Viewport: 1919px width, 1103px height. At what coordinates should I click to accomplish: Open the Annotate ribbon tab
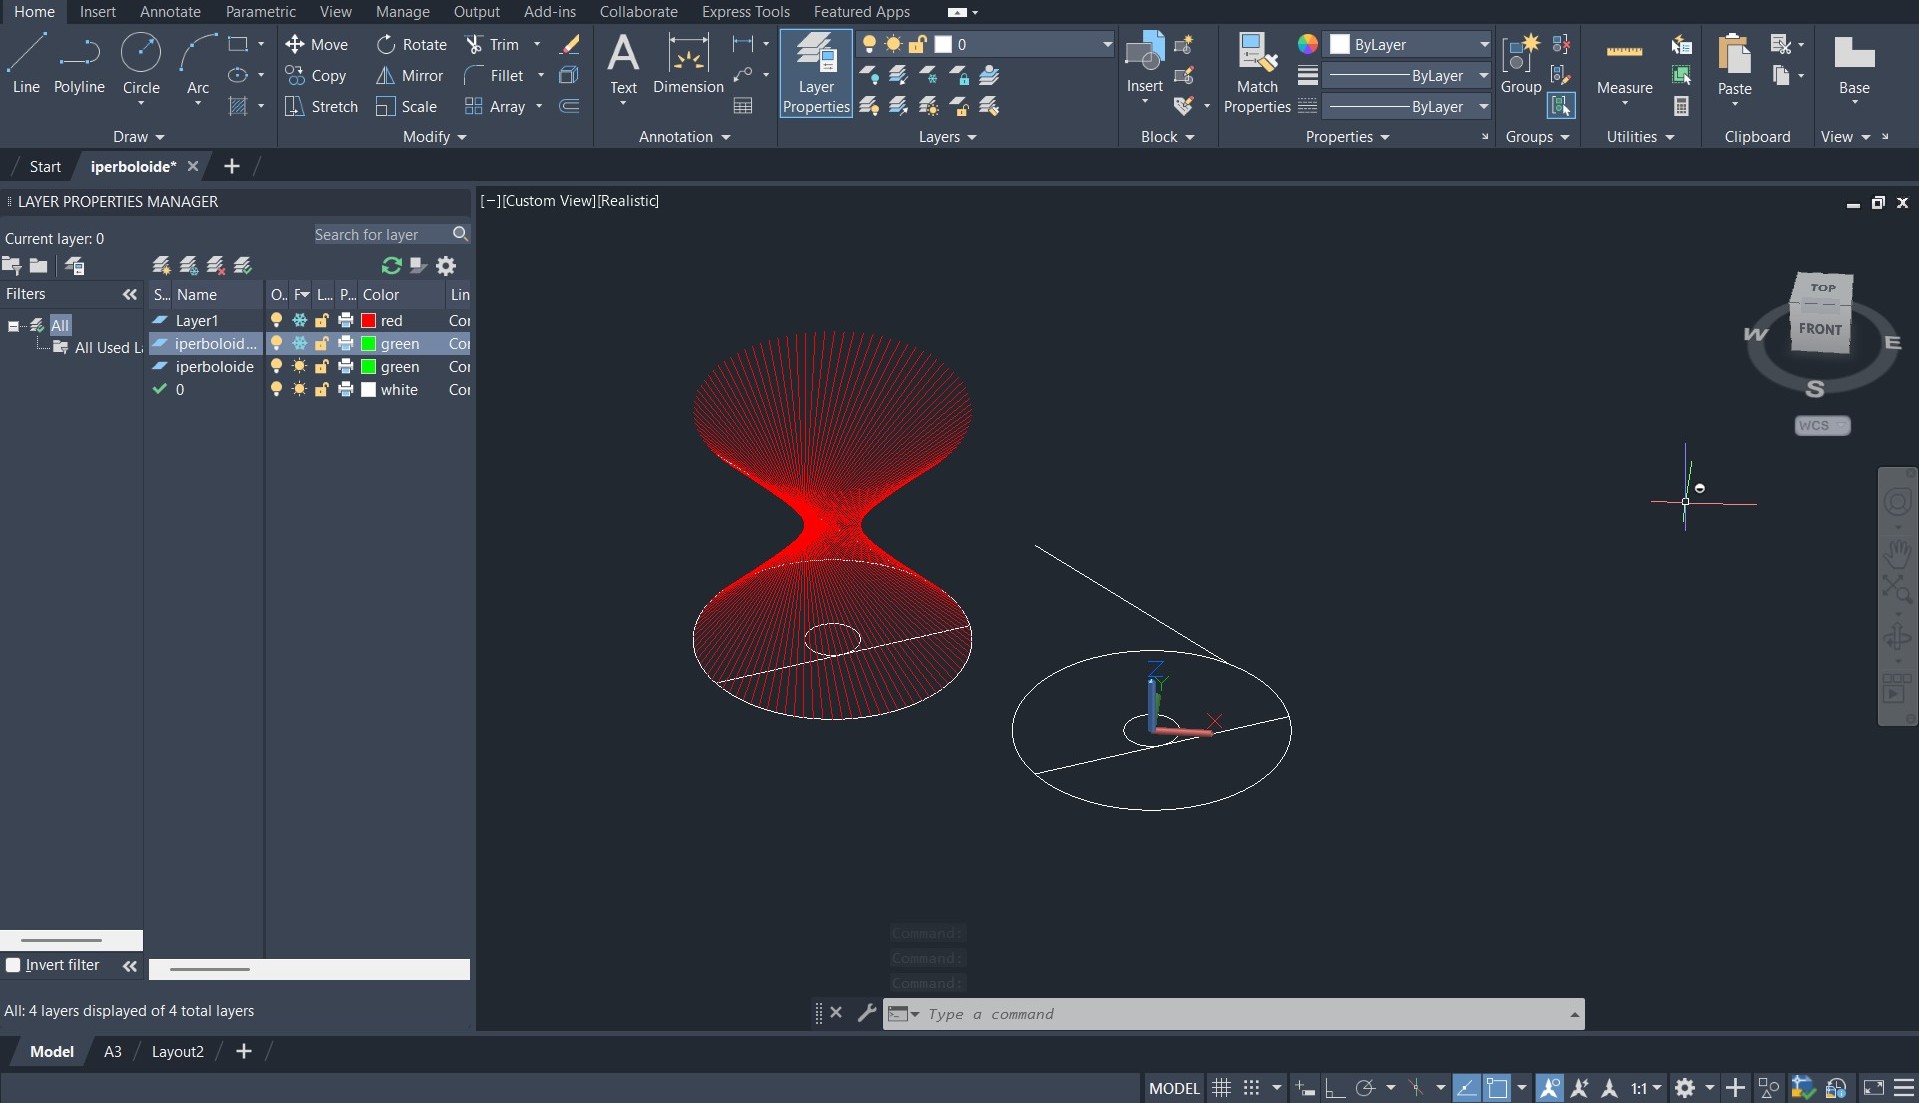170,12
